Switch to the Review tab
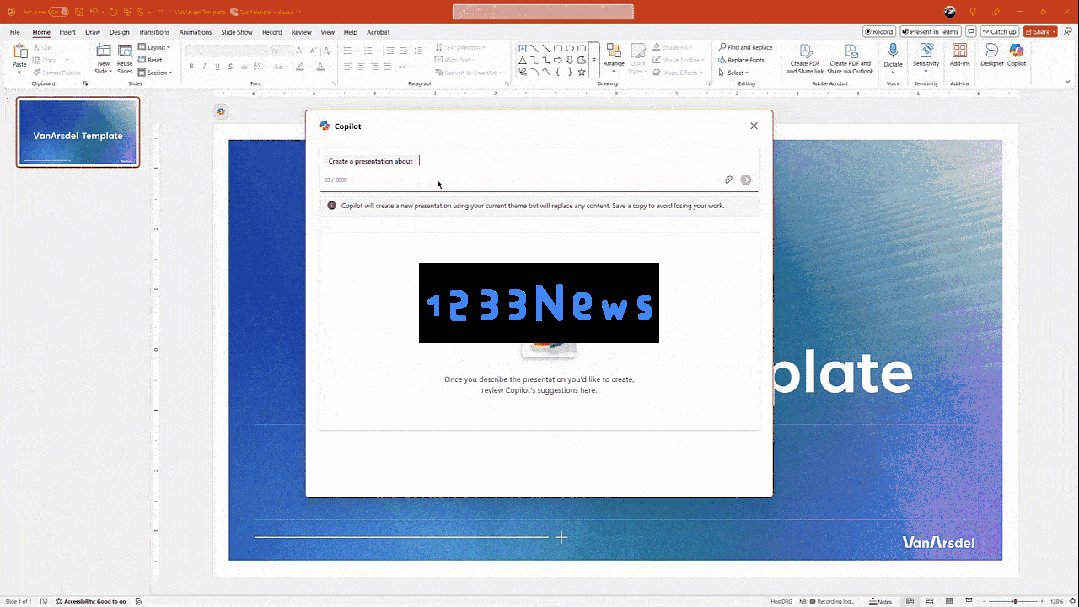 pos(301,32)
